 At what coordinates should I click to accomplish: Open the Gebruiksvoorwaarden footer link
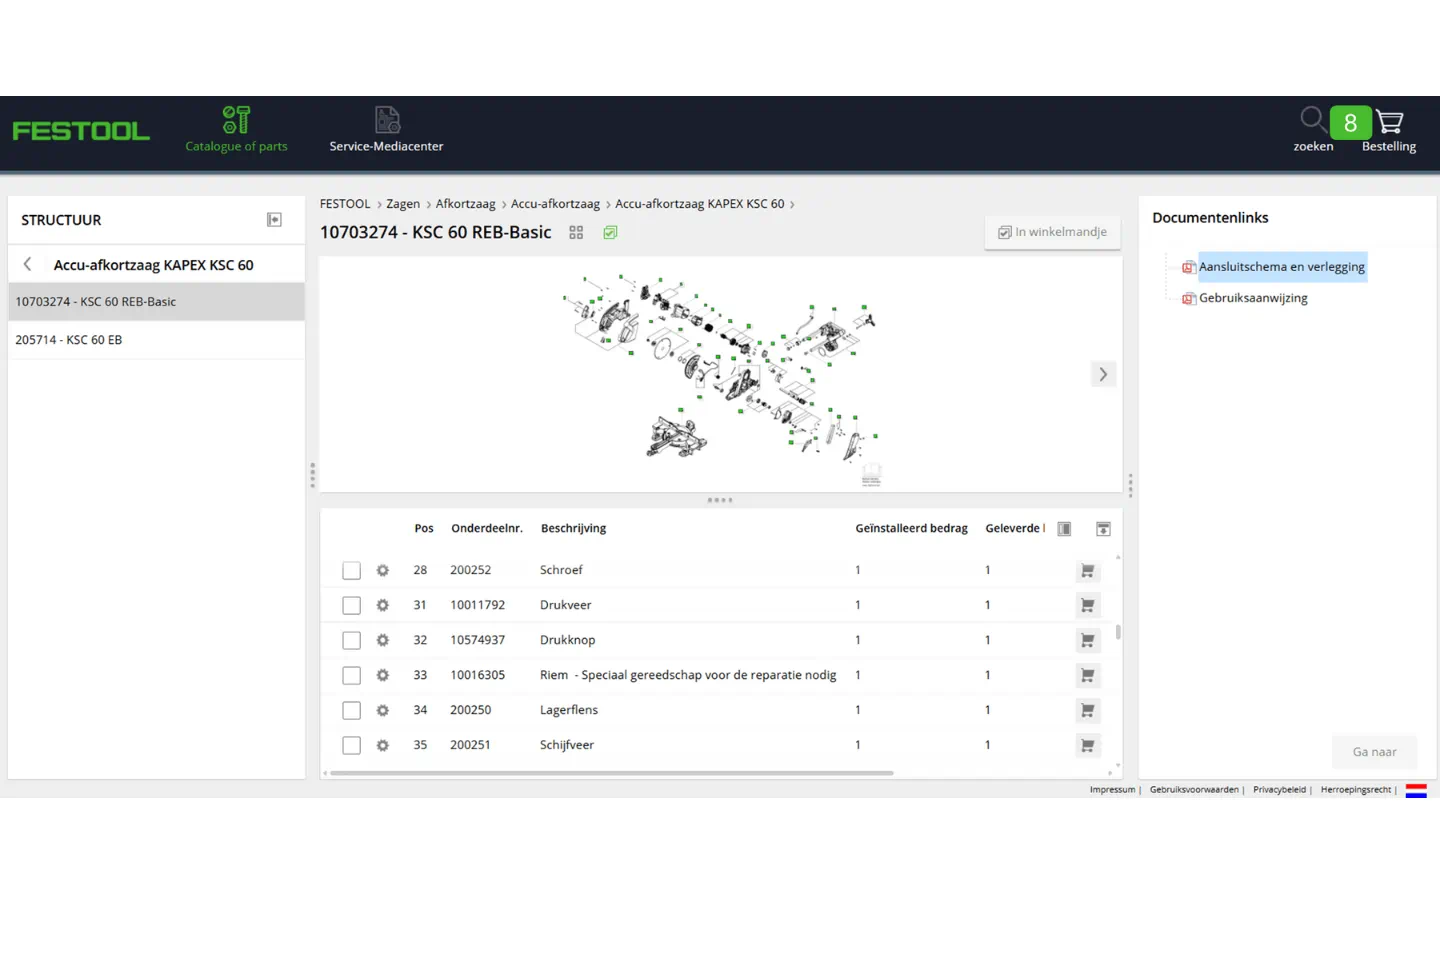tap(1194, 790)
